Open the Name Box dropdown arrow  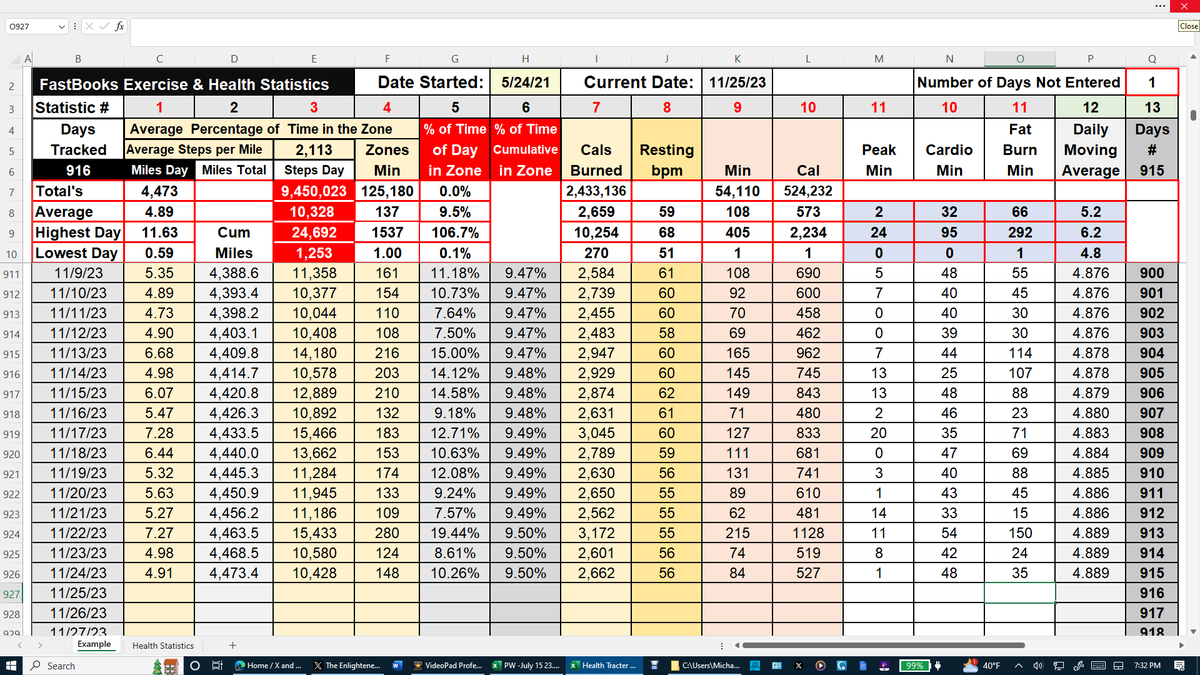[63, 25]
